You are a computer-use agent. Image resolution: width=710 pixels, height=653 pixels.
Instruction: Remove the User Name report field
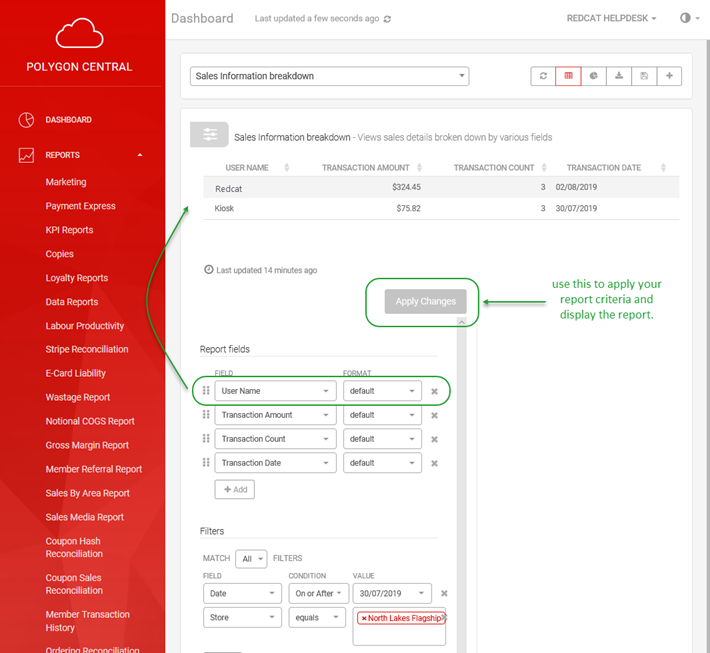click(x=434, y=391)
